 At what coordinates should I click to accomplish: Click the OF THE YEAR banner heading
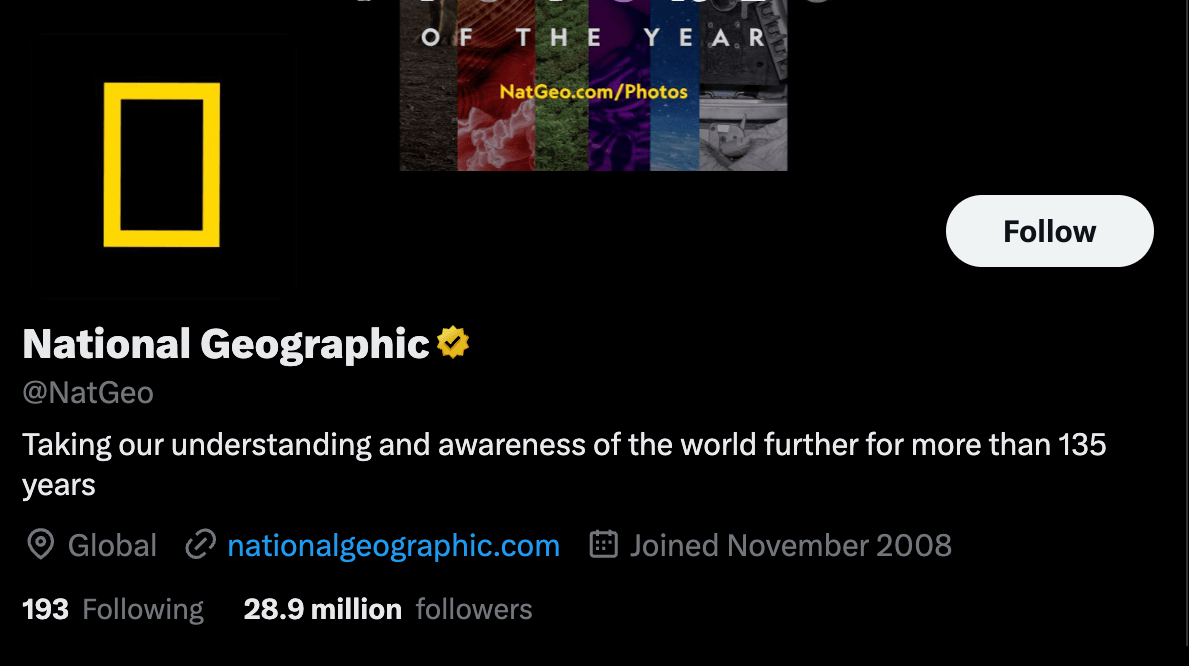593,39
